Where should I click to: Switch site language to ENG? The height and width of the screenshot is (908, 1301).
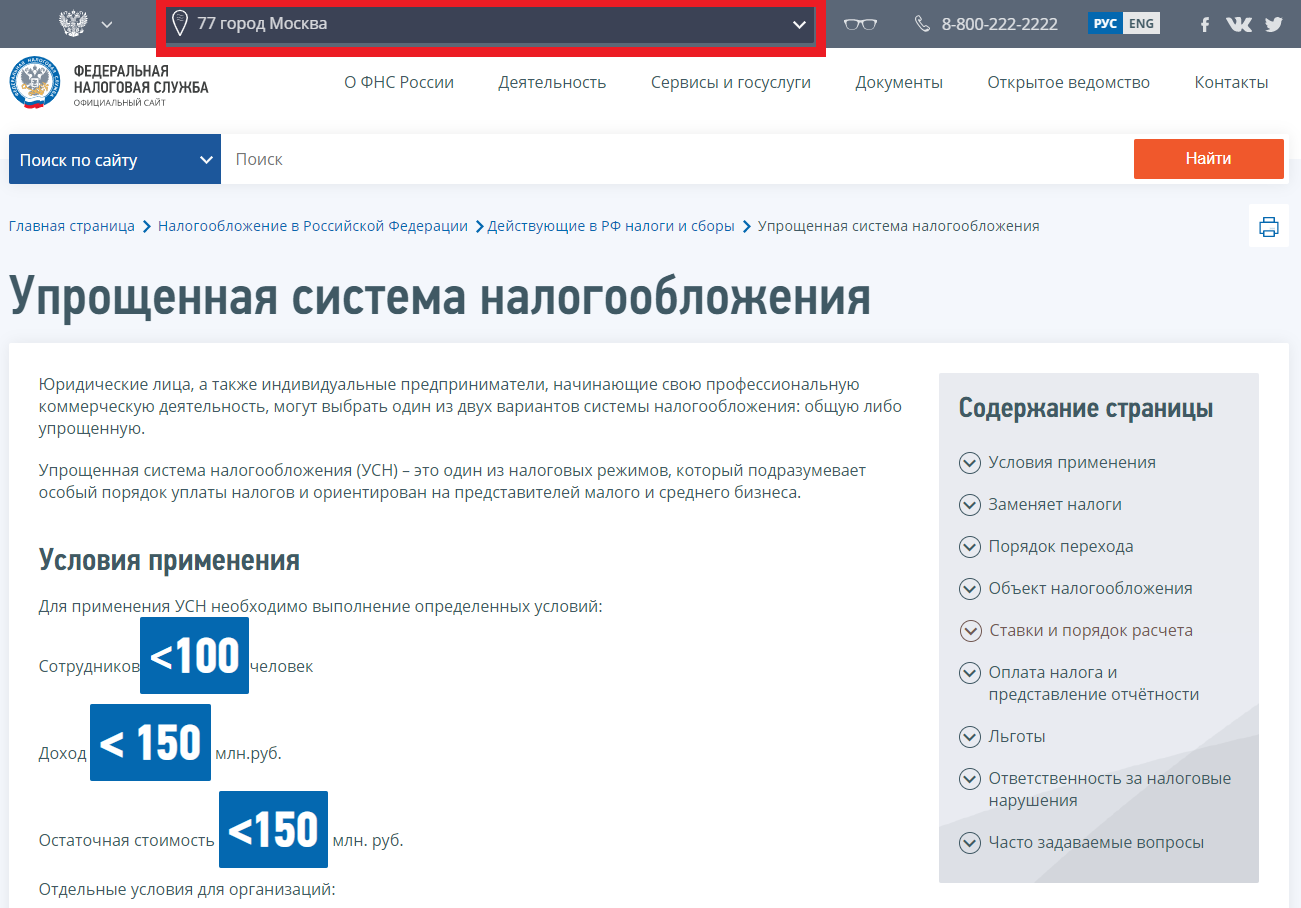point(1141,24)
